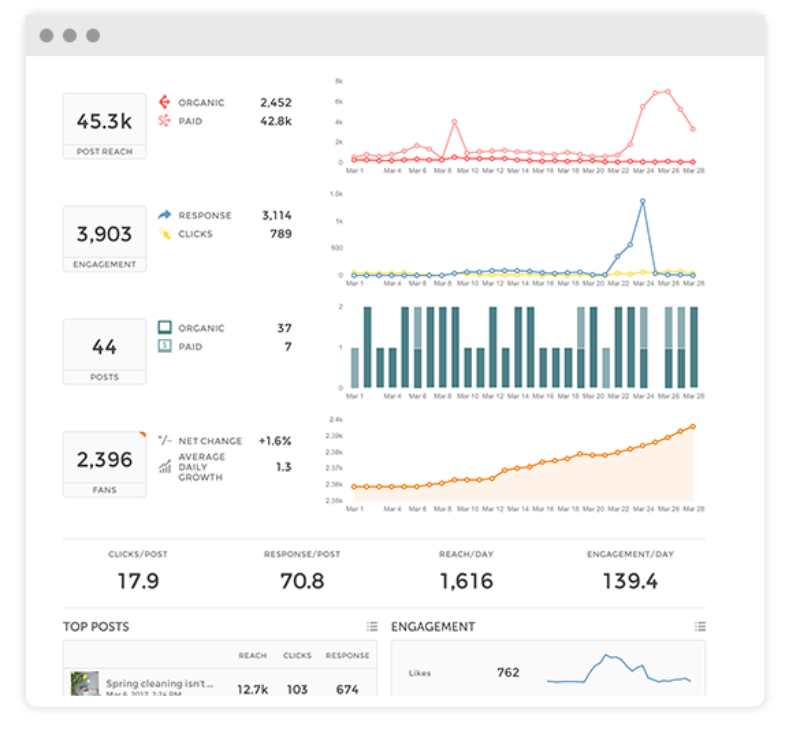Image resolution: width=800 pixels, height=730 pixels.
Task: Open the 'Spring cleaning isn't...' post link
Action: click(x=160, y=683)
